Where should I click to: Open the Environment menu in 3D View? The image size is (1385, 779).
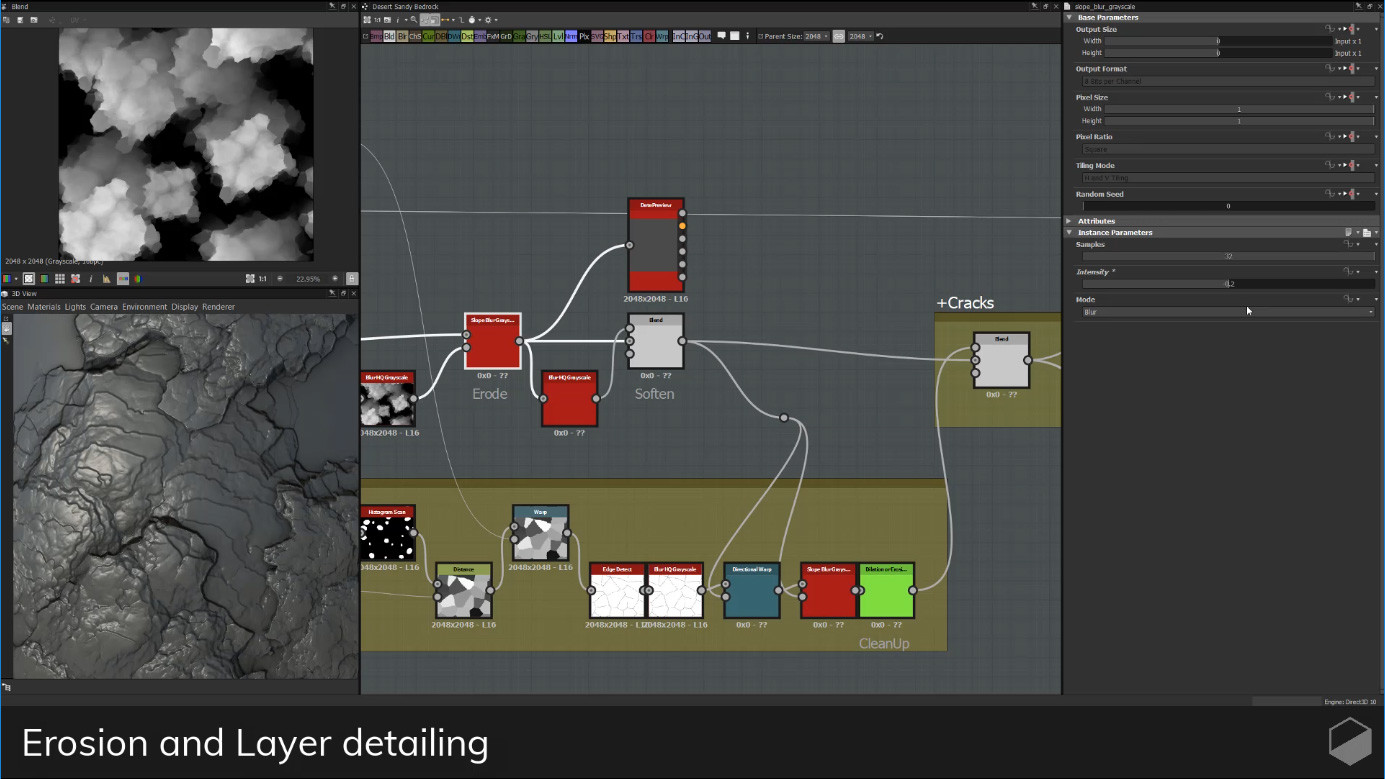point(146,307)
